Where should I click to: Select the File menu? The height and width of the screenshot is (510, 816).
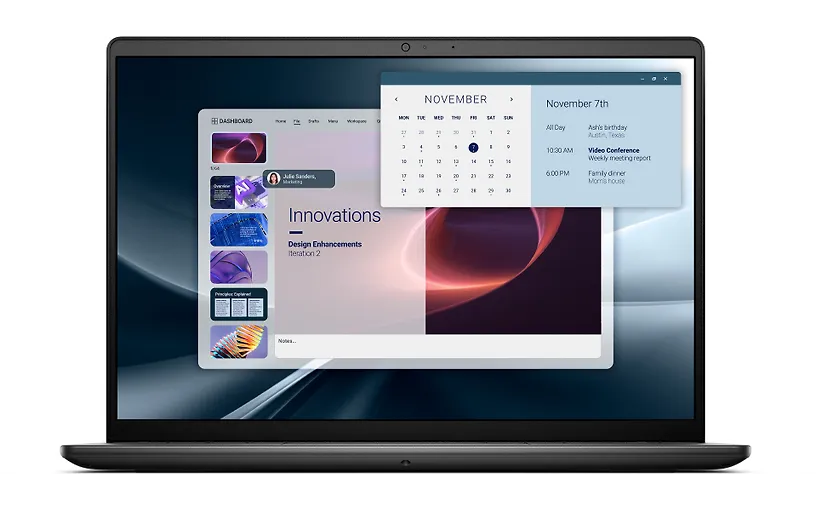297,121
